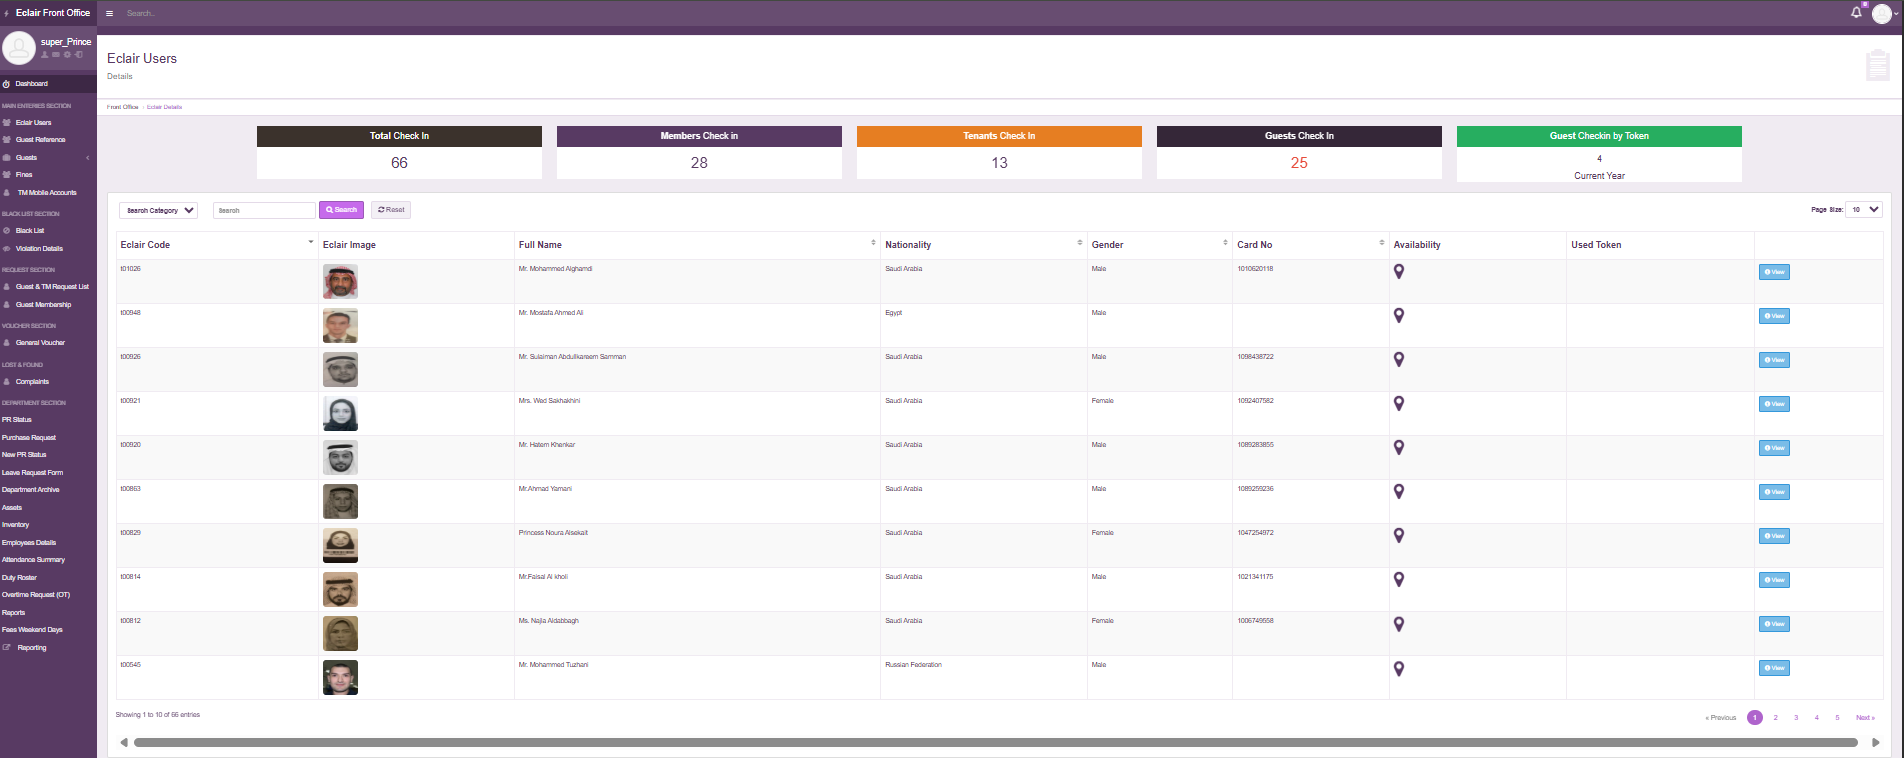The image size is (1904, 758).
Task: Open the Search Category dropdown
Action: pyautogui.click(x=159, y=211)
